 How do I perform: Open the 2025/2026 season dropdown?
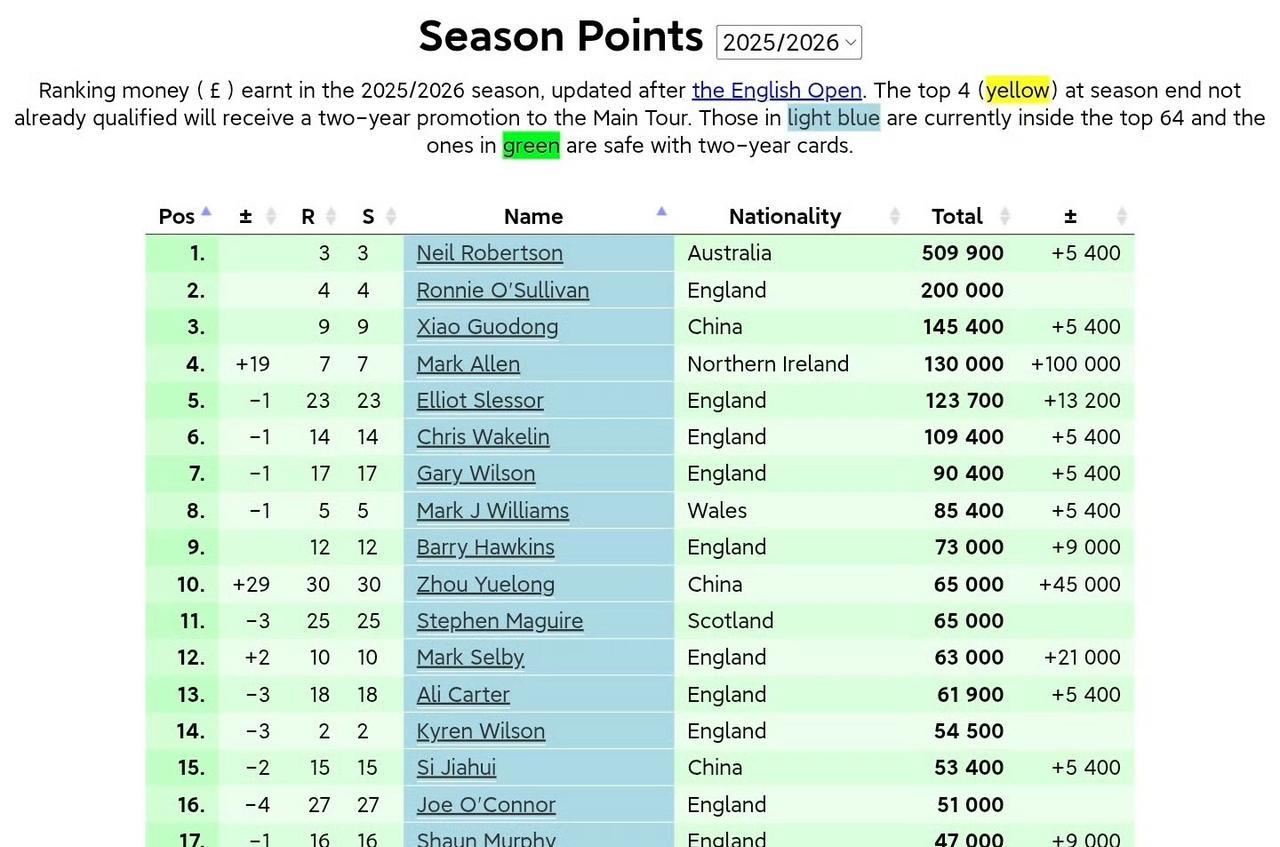click(x=789, y=42)
